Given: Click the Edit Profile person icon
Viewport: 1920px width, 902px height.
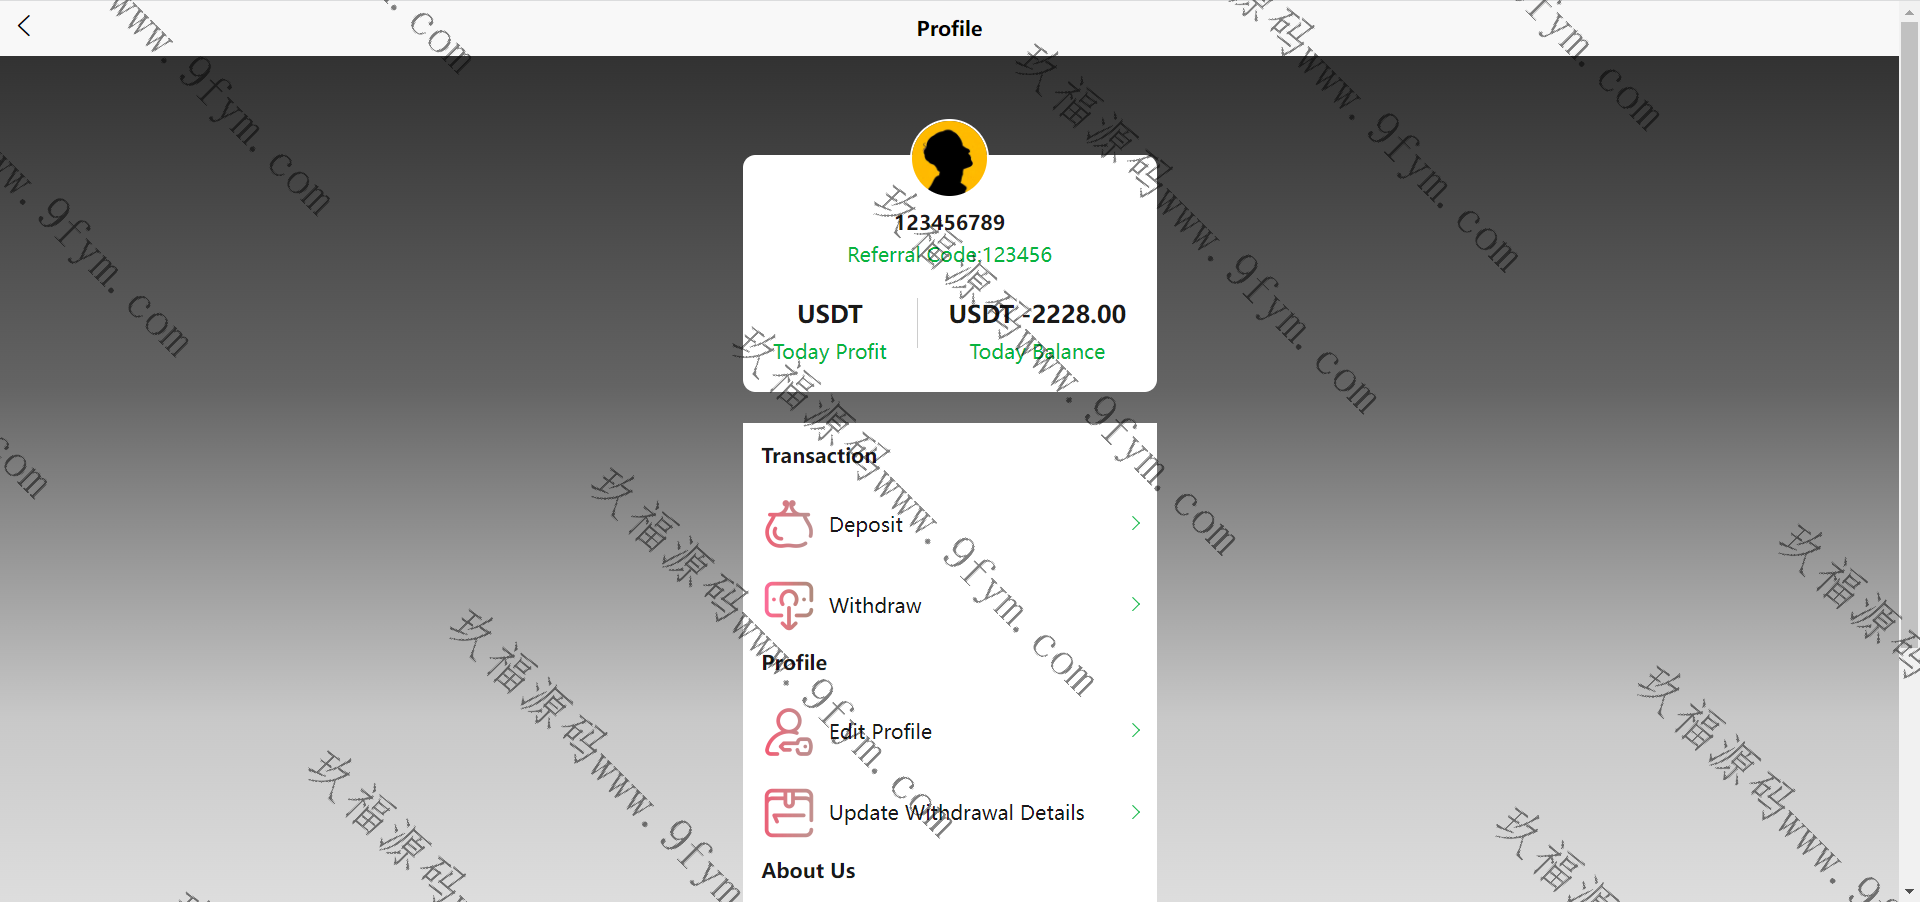Looking at the screenshot, I should [x=789, y=731].
